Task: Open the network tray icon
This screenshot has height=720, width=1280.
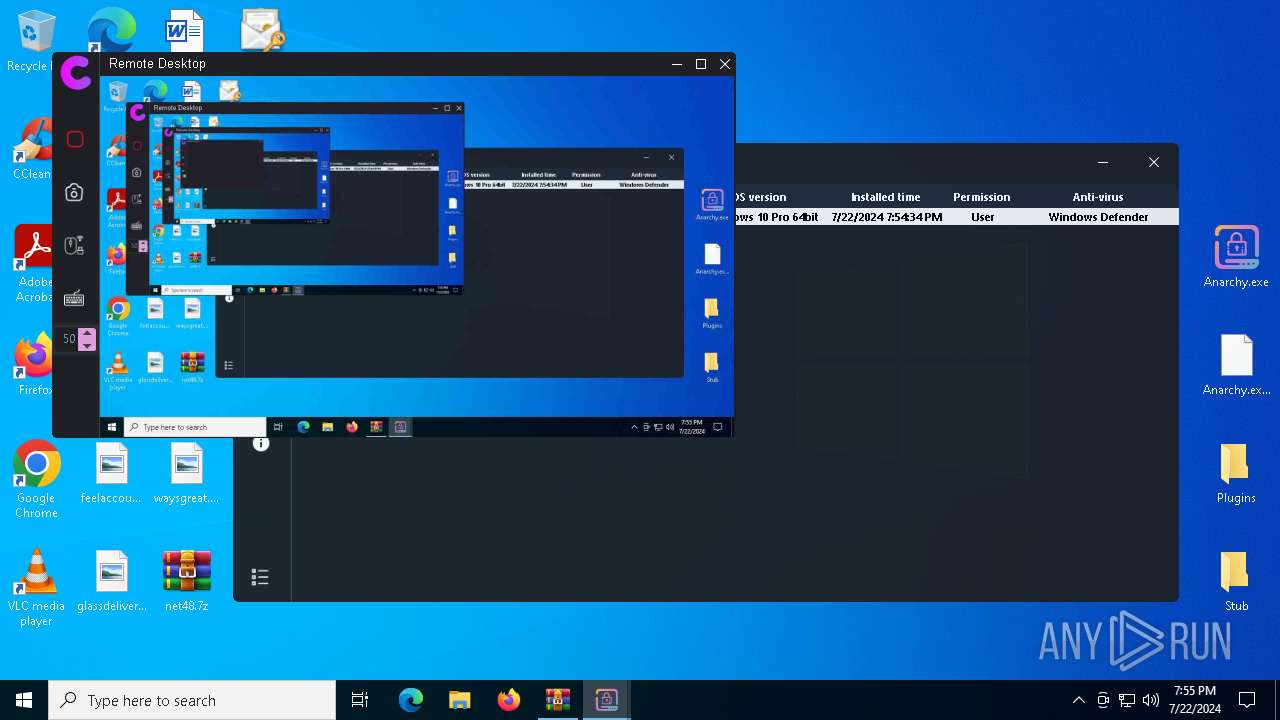Action: pos(1127,700)
